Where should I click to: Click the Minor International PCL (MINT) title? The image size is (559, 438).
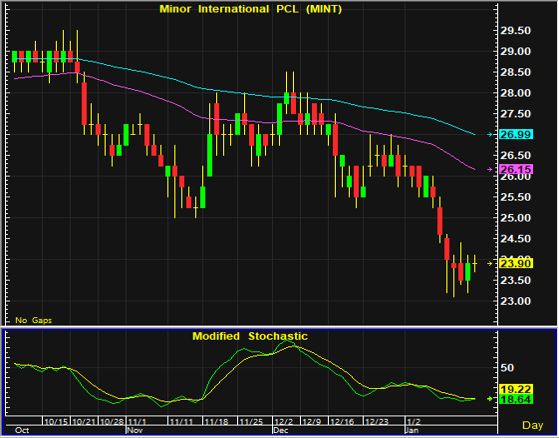(251, 9)
